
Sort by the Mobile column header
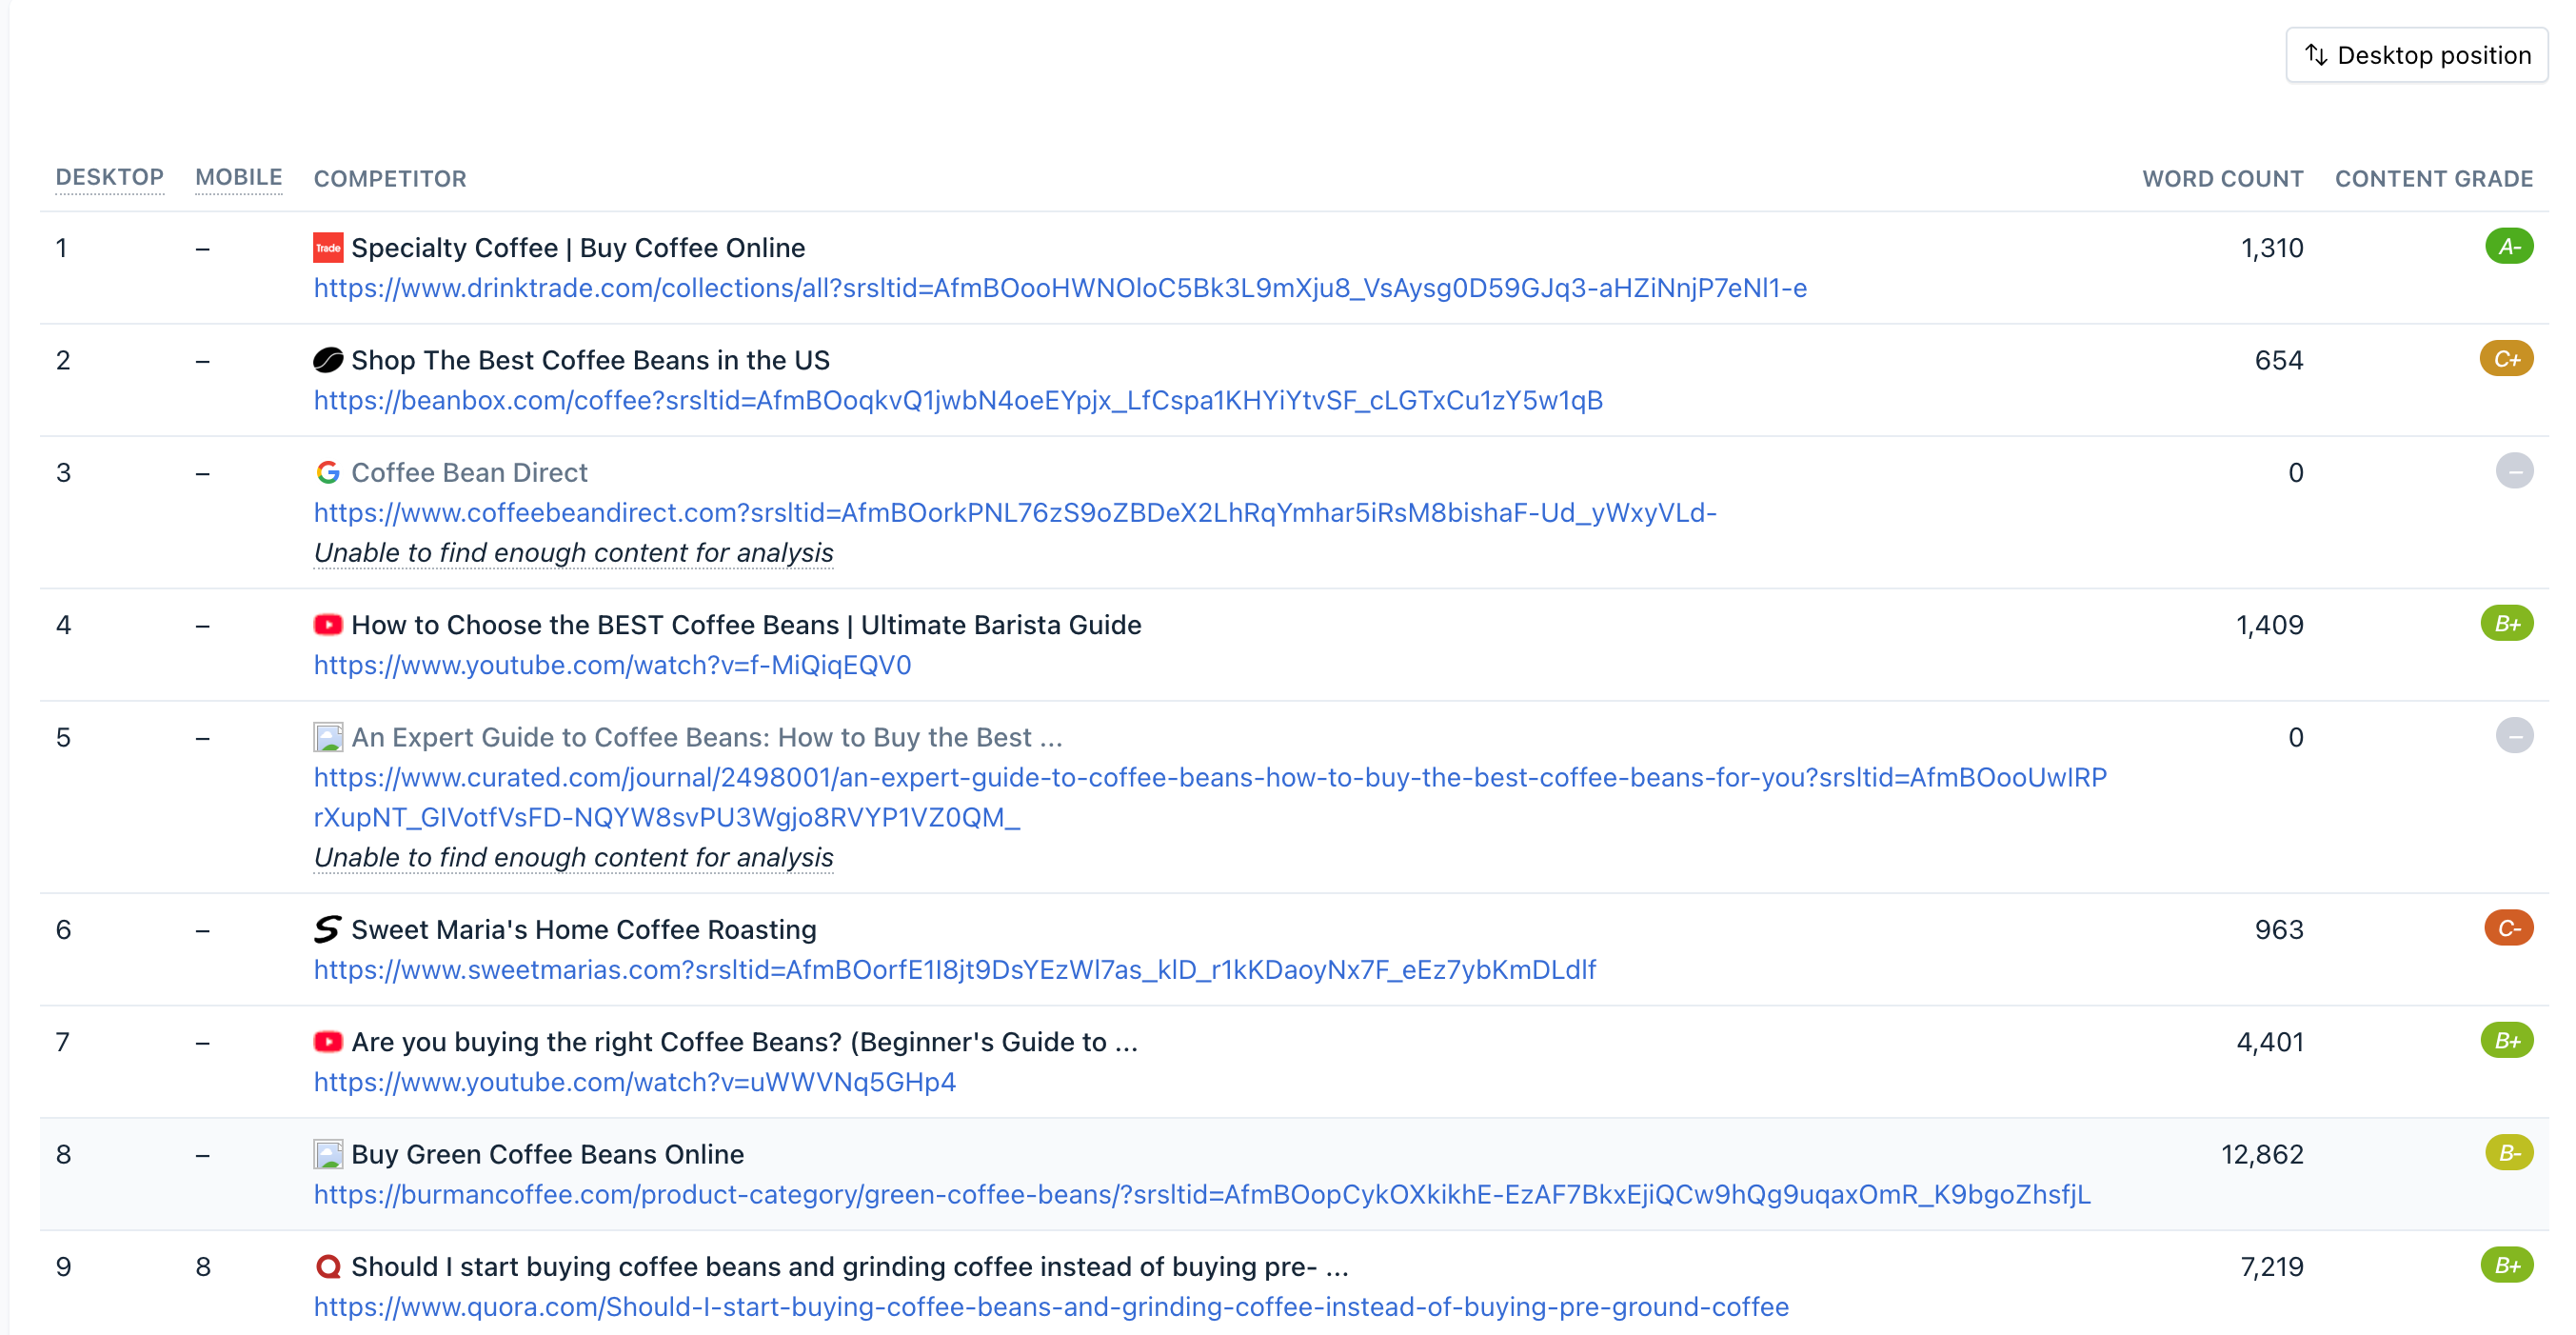point(238,177)
